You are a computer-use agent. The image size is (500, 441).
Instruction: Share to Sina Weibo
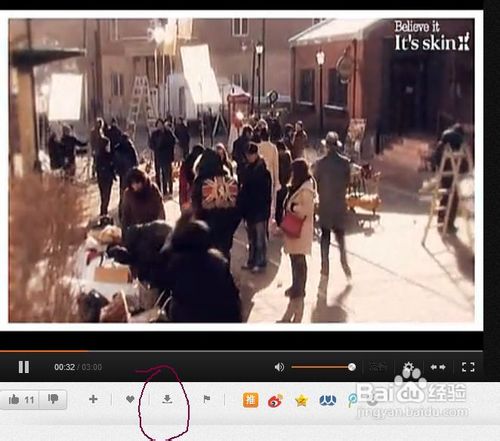(x=276, y=400)
